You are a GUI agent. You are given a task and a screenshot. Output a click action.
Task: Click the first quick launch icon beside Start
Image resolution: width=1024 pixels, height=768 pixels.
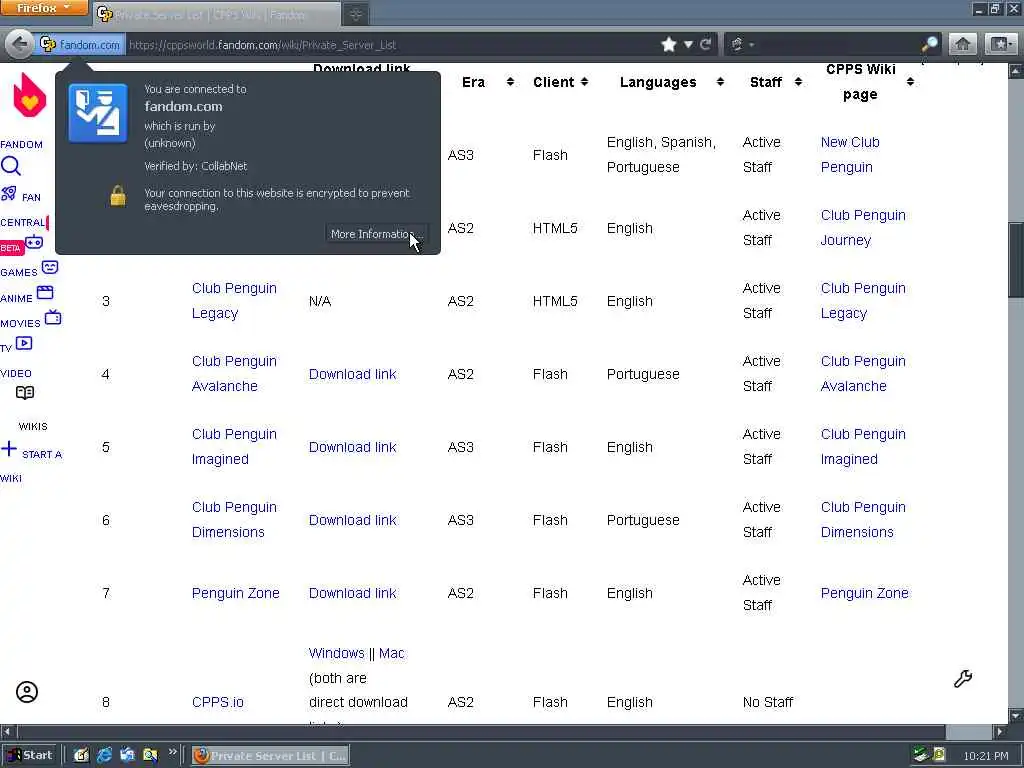[80, 756]
